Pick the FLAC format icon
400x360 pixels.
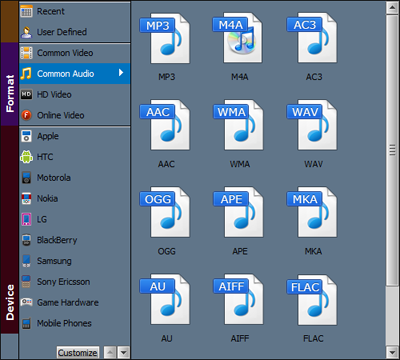312,300
